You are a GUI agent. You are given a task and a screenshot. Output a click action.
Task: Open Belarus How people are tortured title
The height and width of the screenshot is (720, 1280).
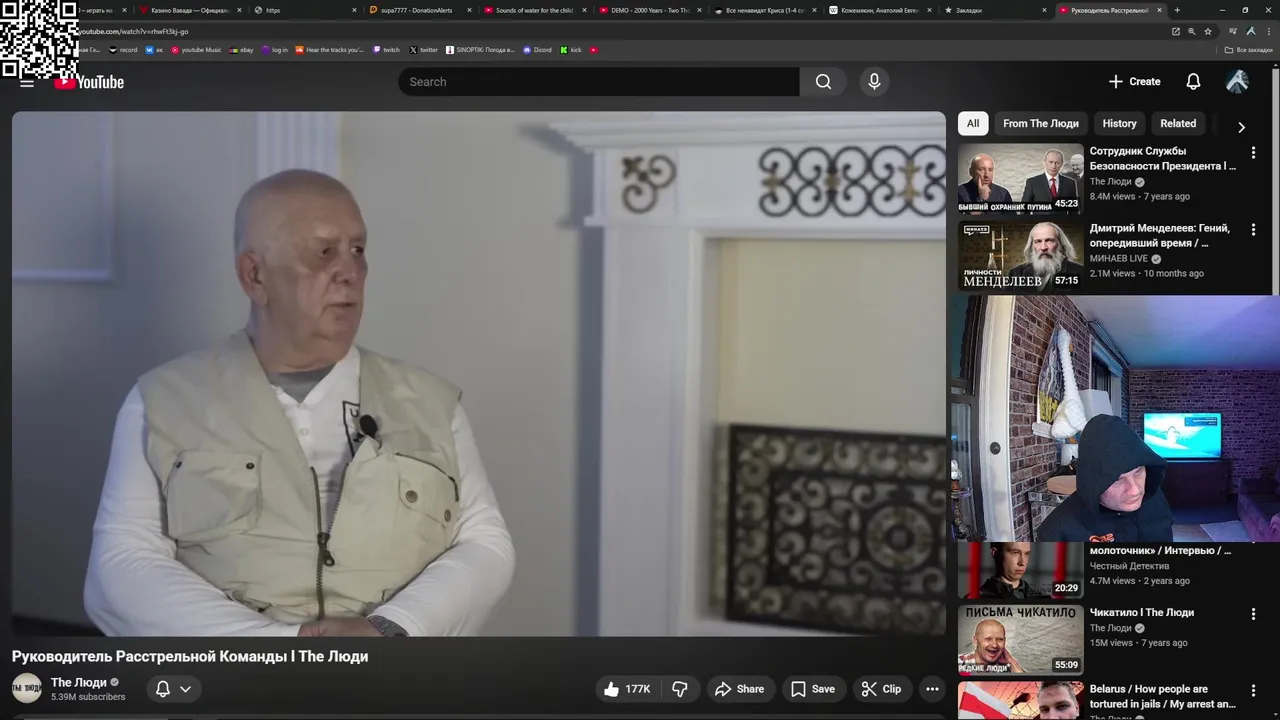coord(1163,696)
